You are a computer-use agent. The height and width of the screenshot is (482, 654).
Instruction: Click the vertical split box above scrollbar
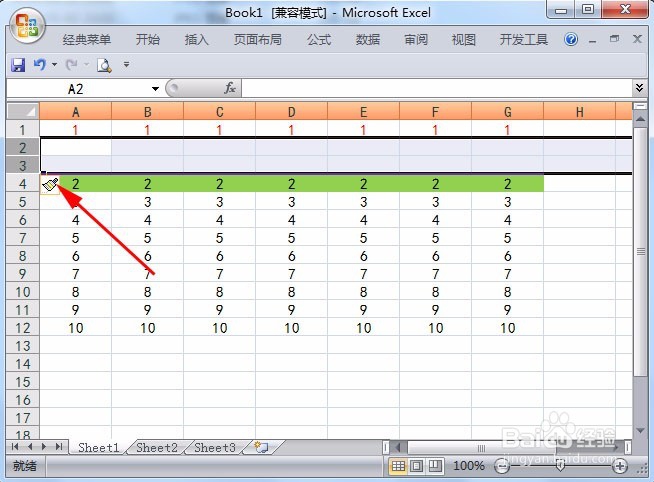640,106
